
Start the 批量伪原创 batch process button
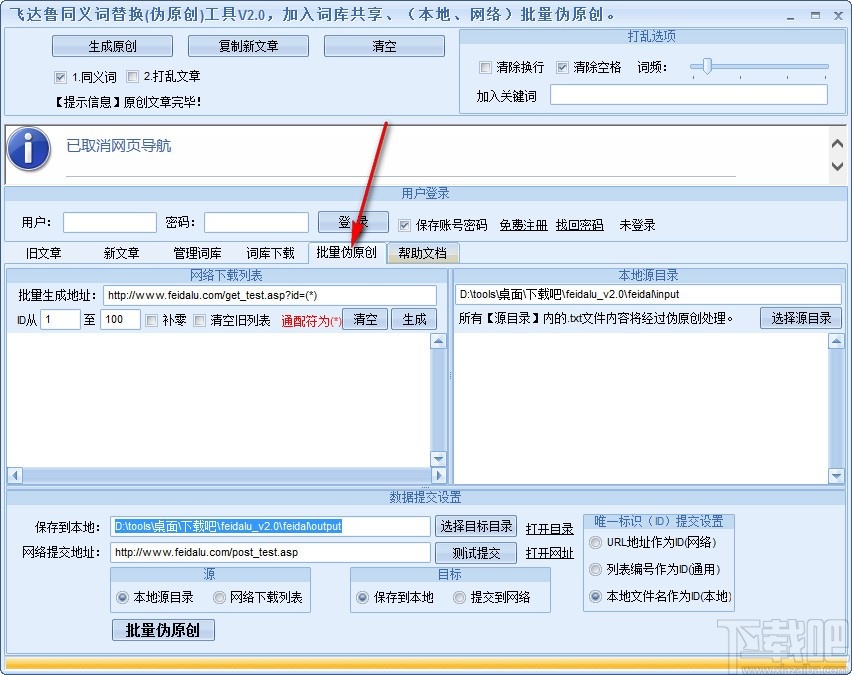[x=163, y=630]
